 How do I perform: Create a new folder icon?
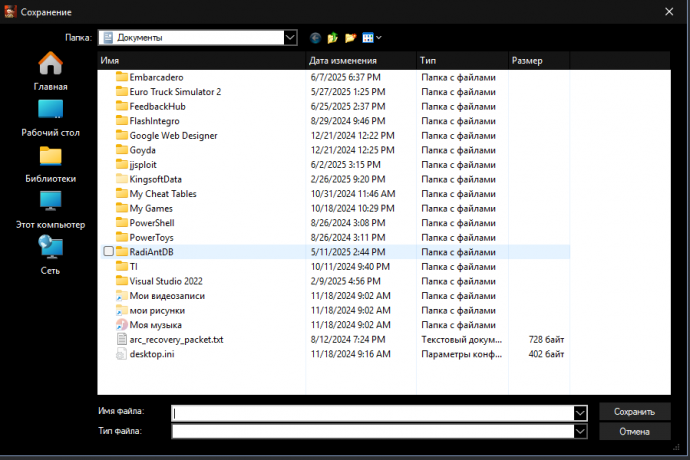click(350, 38)
